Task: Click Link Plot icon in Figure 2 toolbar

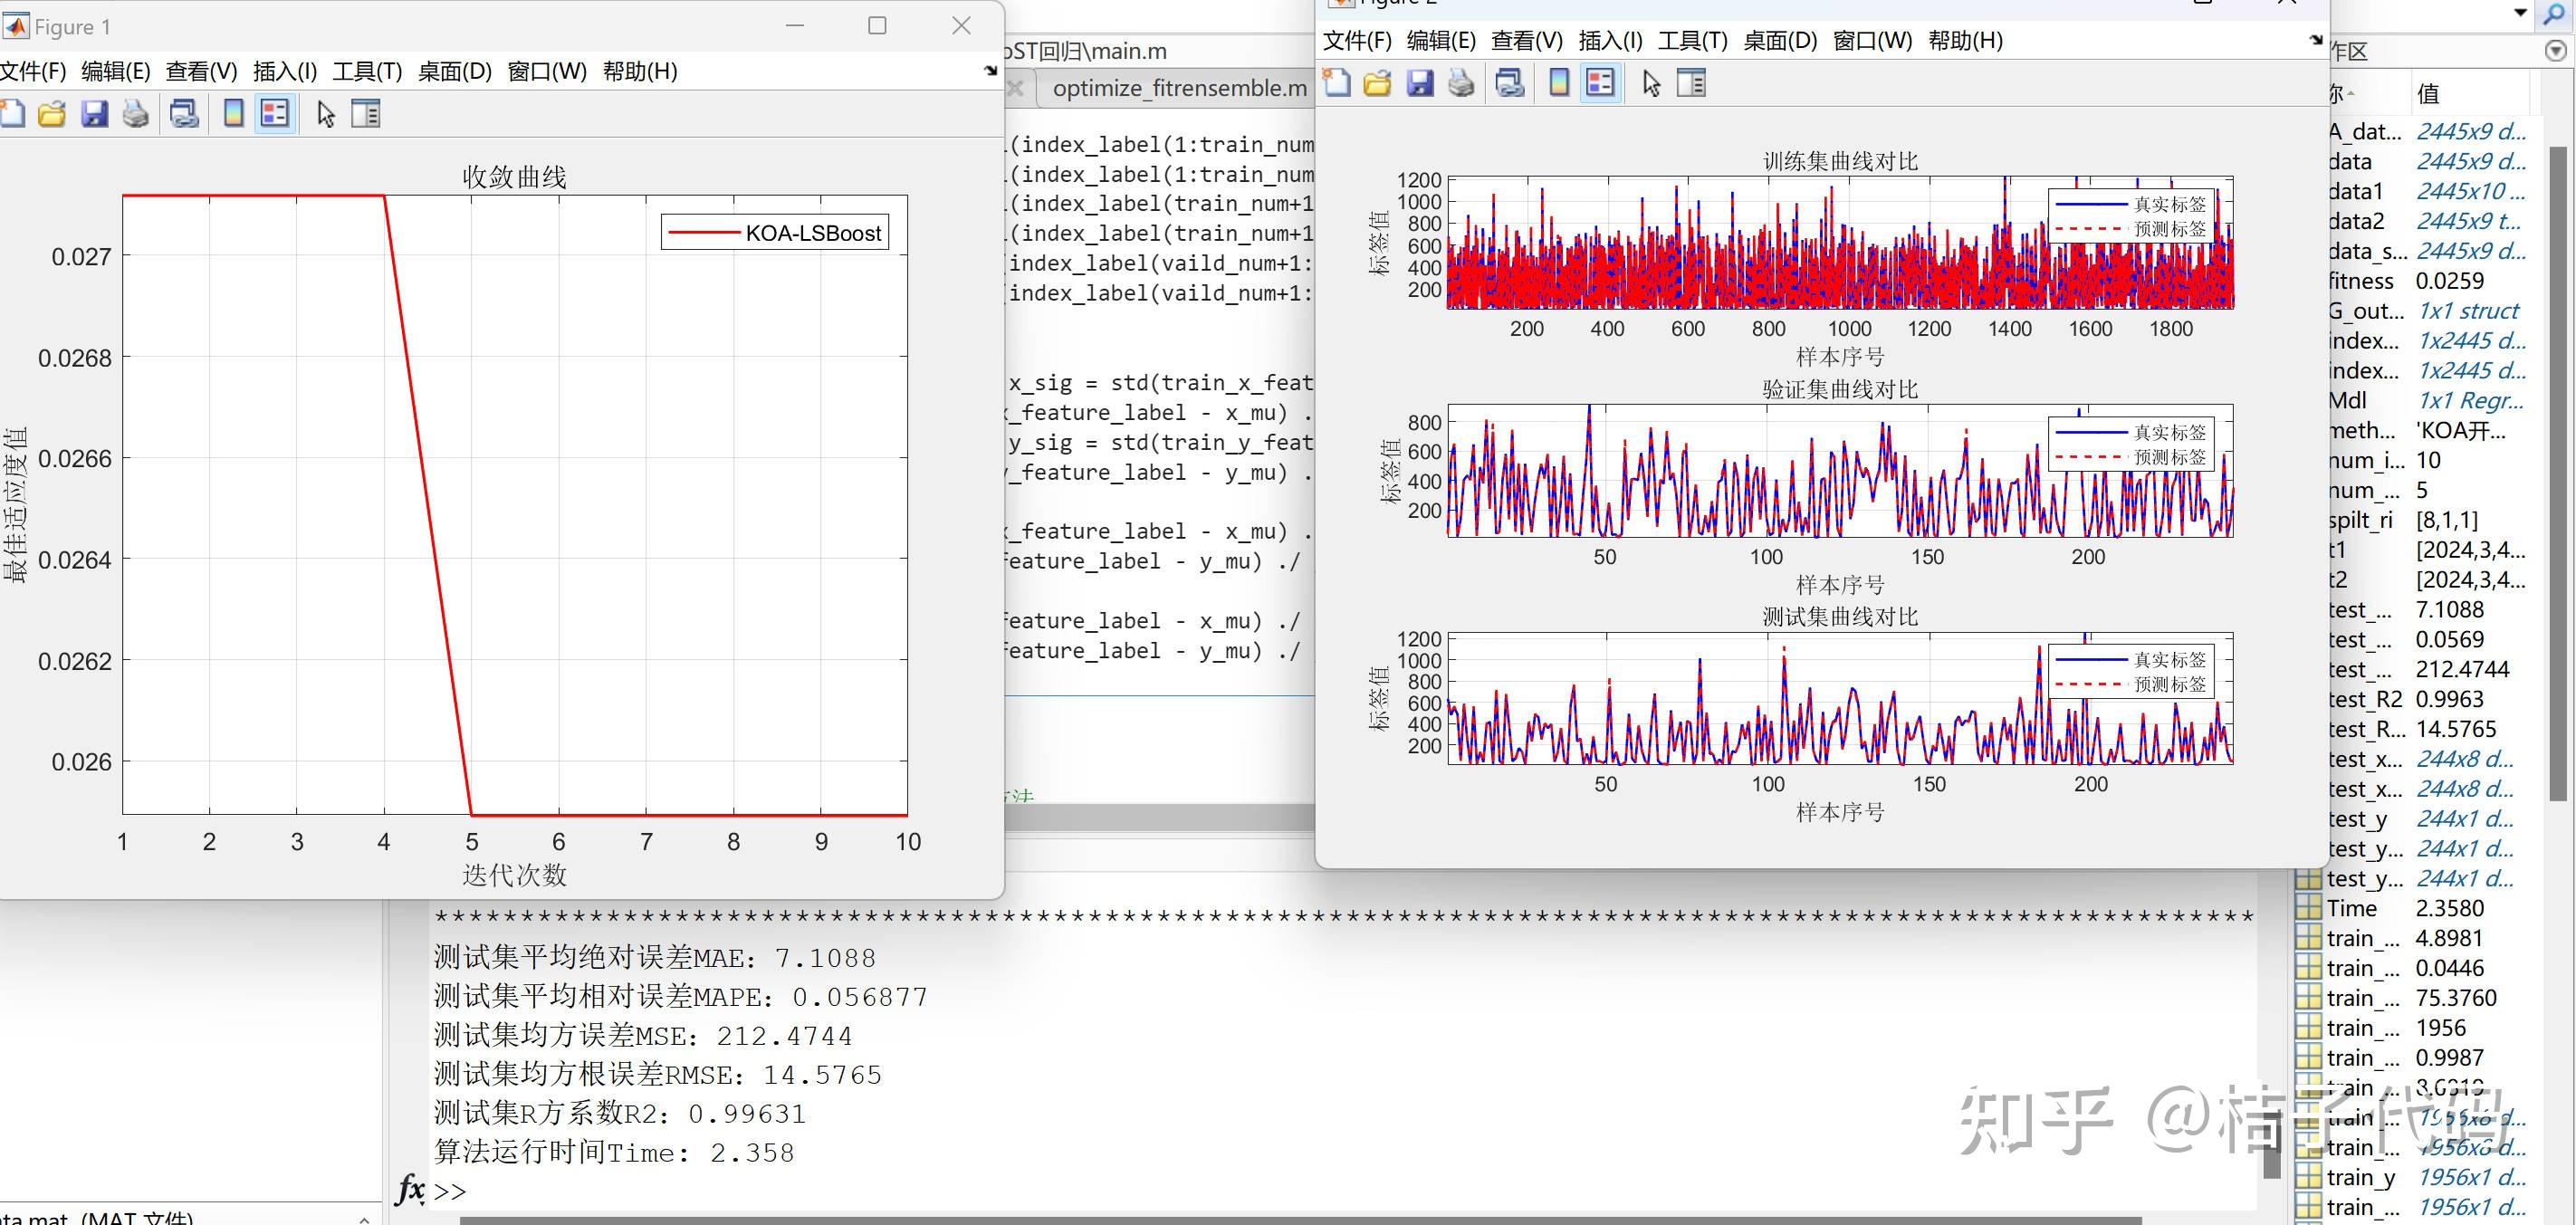Action: point(1509,83)
